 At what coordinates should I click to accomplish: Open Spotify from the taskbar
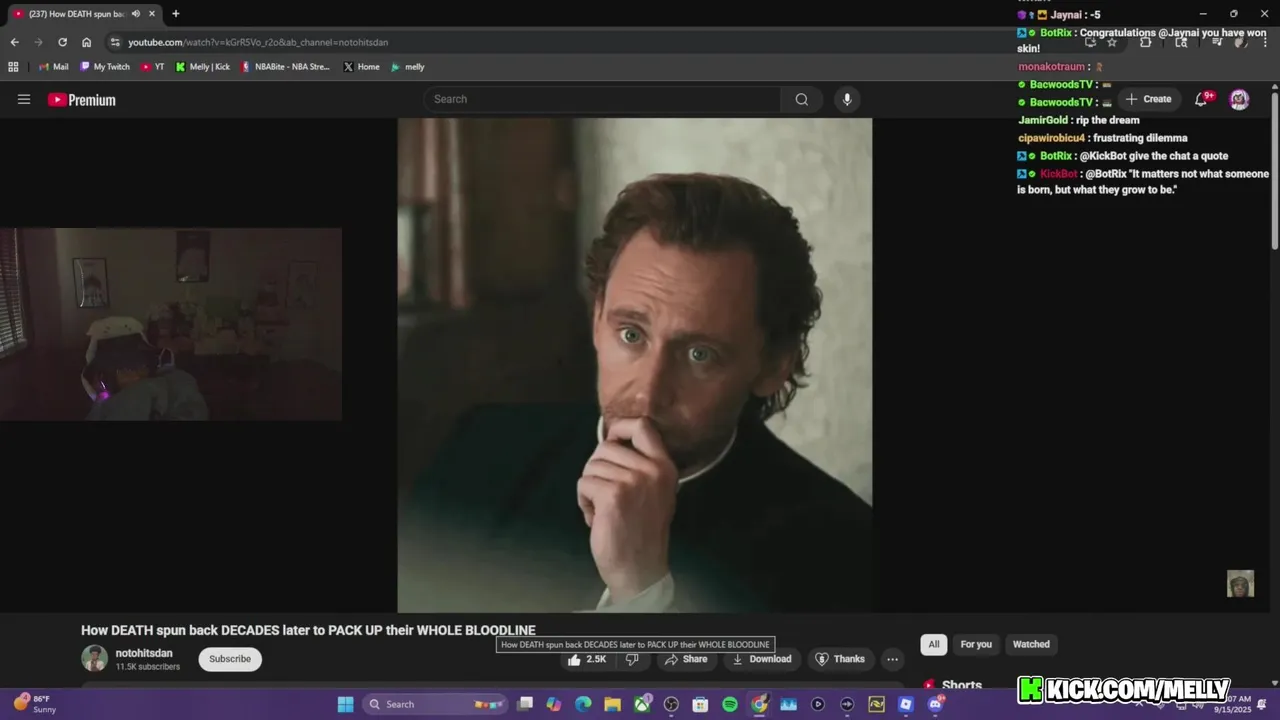tap(730, 704)
